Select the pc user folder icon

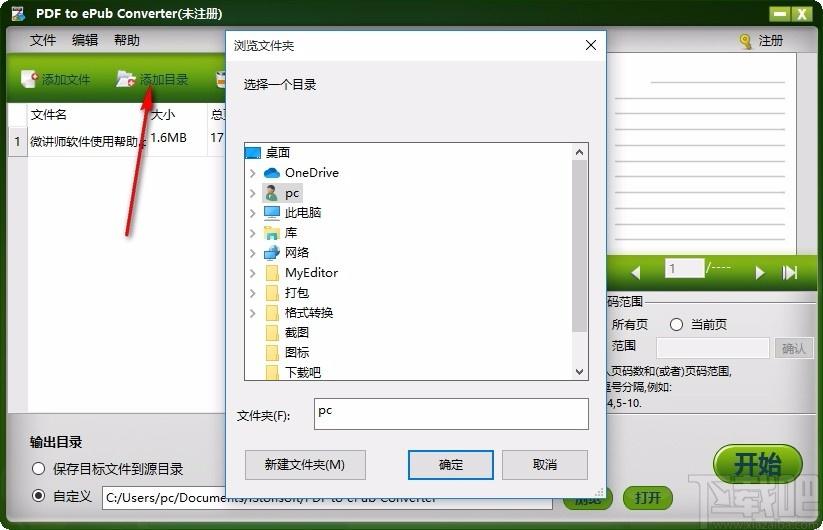coord(271,193)
